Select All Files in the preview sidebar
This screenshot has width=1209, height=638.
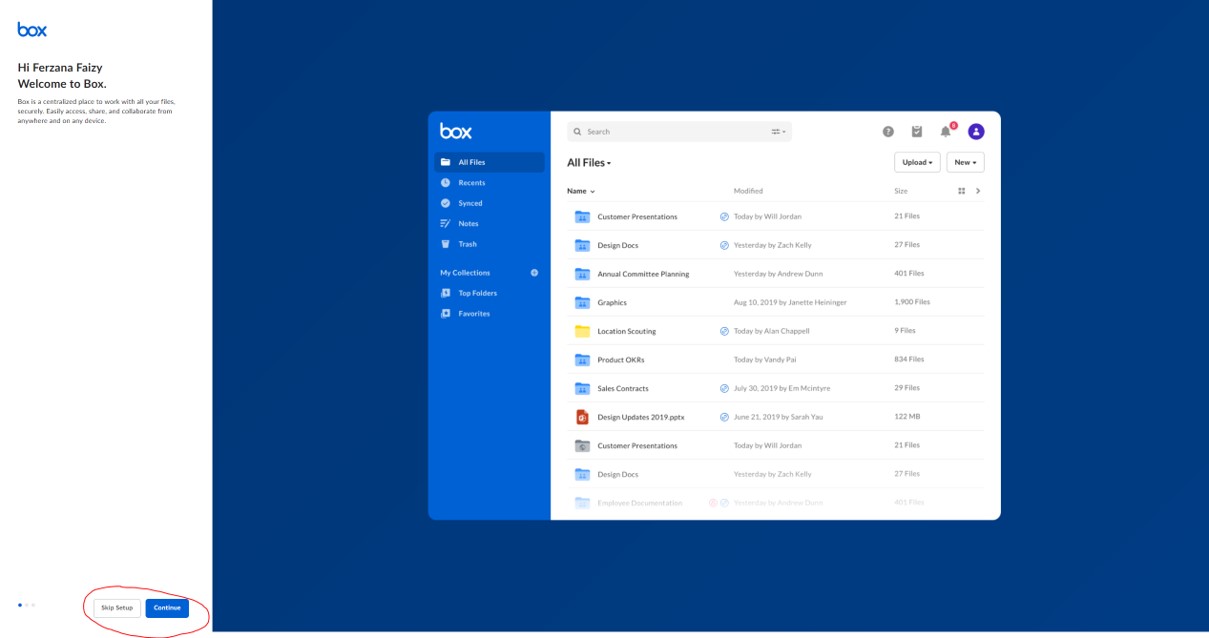coord(490,162)
